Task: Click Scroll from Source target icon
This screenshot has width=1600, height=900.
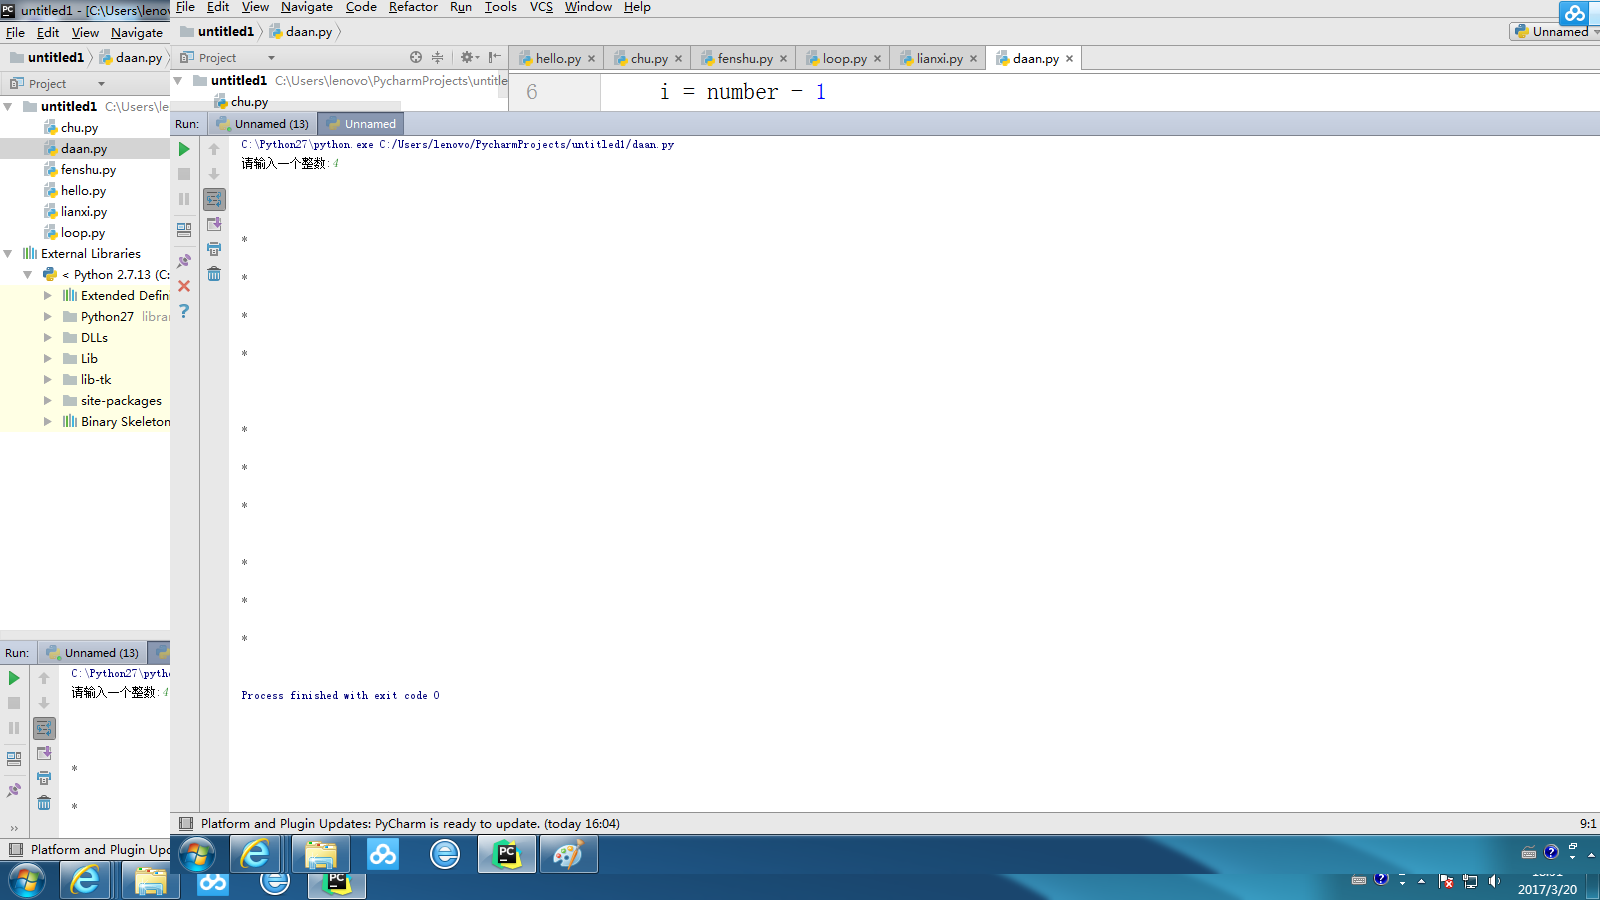Action: point(416,58)
